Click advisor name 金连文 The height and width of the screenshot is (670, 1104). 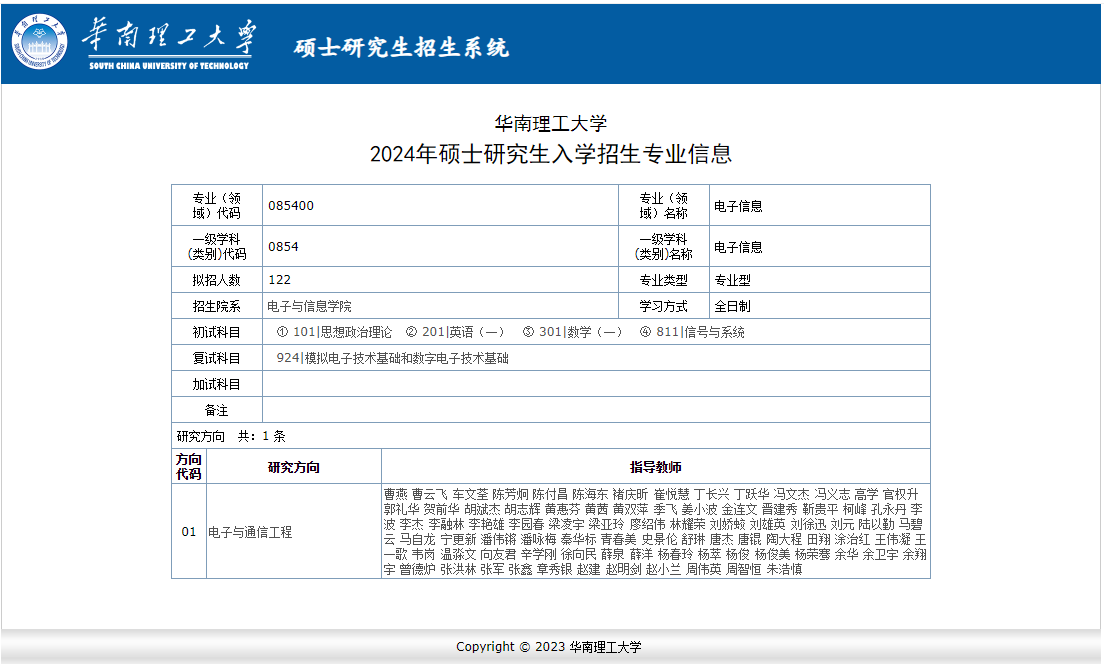739,510
